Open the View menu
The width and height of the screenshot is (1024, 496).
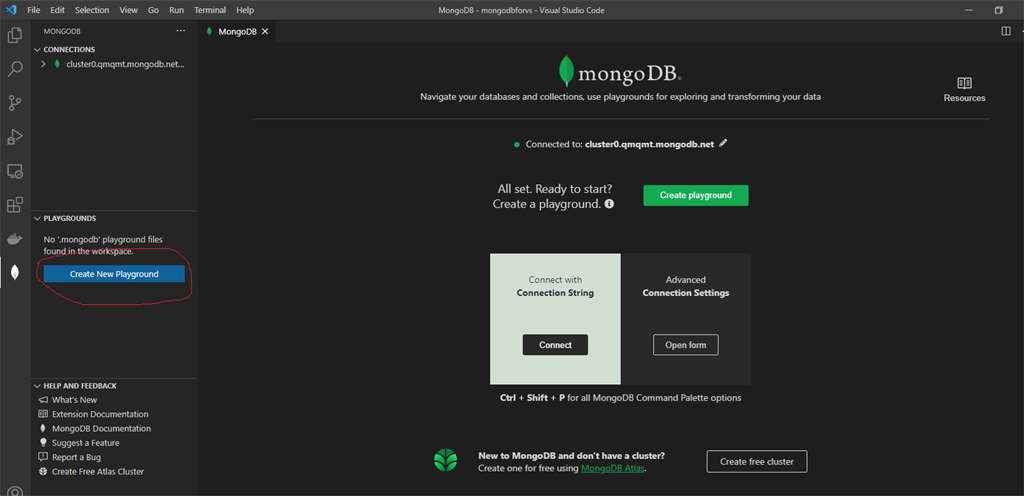coord(129,10)
